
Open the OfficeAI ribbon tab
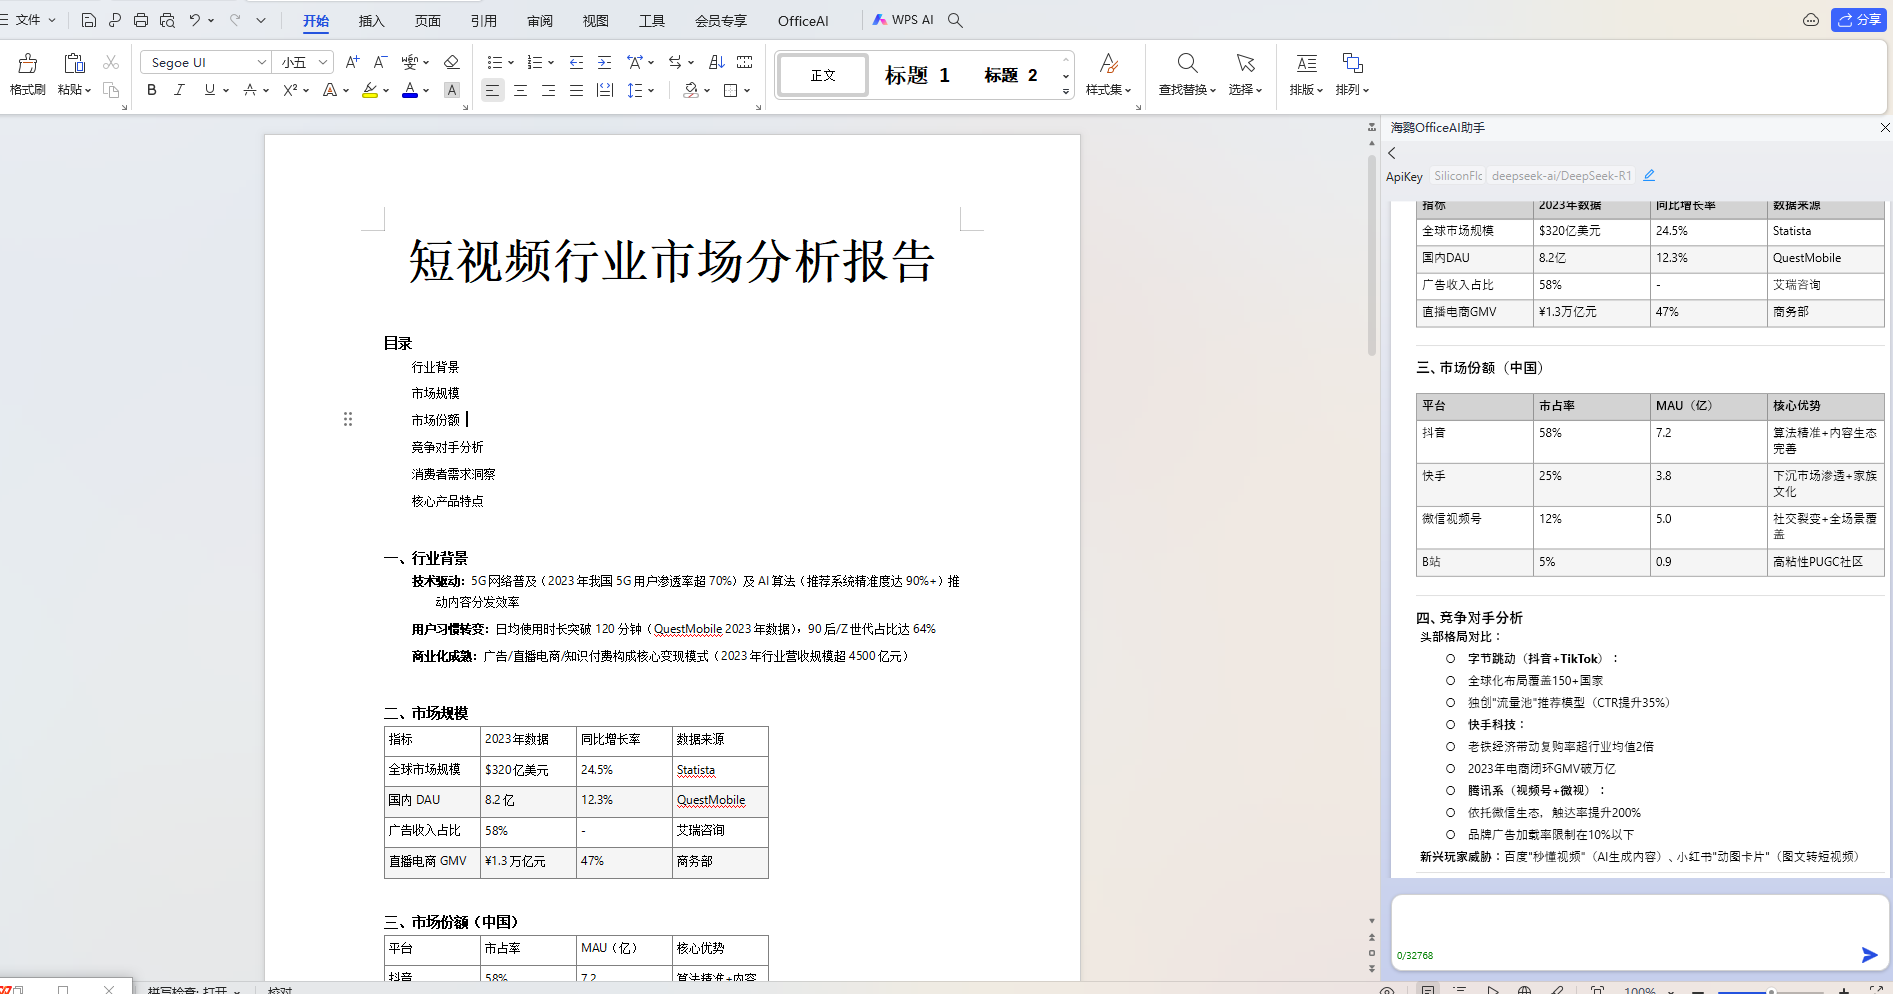coord(803,20)
